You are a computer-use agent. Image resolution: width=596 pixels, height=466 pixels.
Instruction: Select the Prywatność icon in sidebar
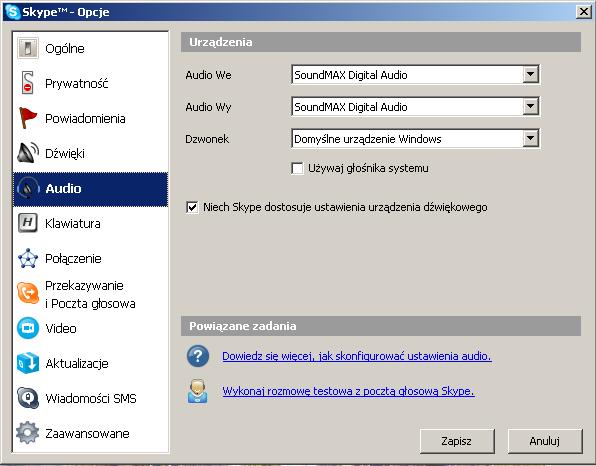[27, 82]
